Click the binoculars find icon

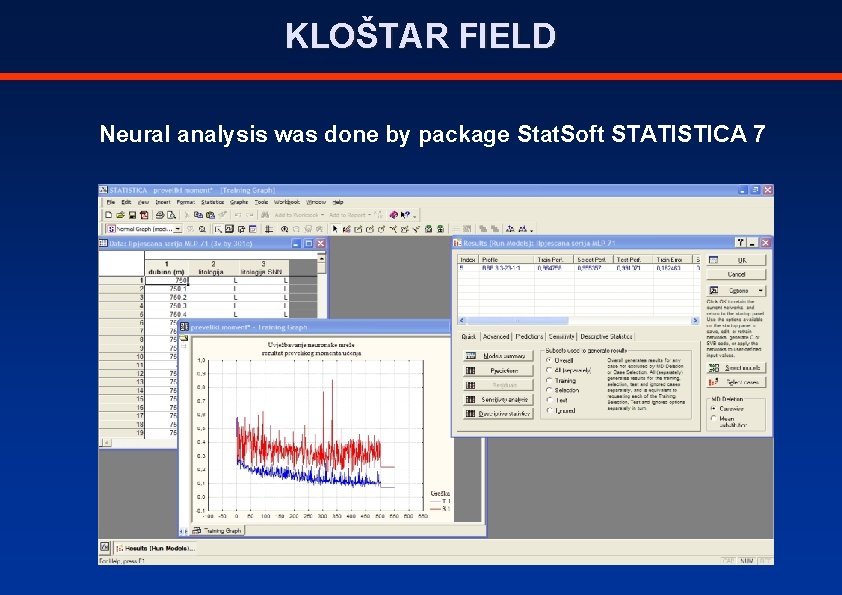(x=265, y=215)
